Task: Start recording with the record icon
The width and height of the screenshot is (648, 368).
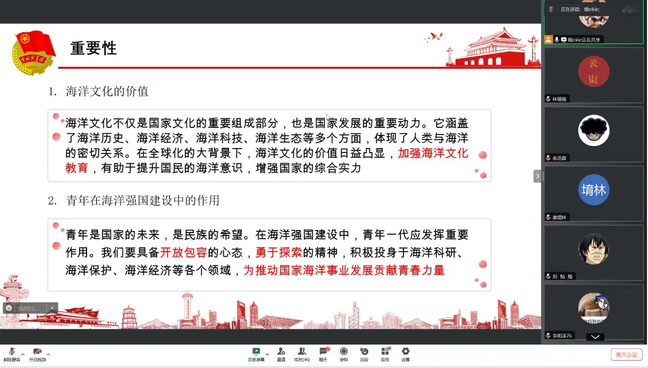Action: 344,354
